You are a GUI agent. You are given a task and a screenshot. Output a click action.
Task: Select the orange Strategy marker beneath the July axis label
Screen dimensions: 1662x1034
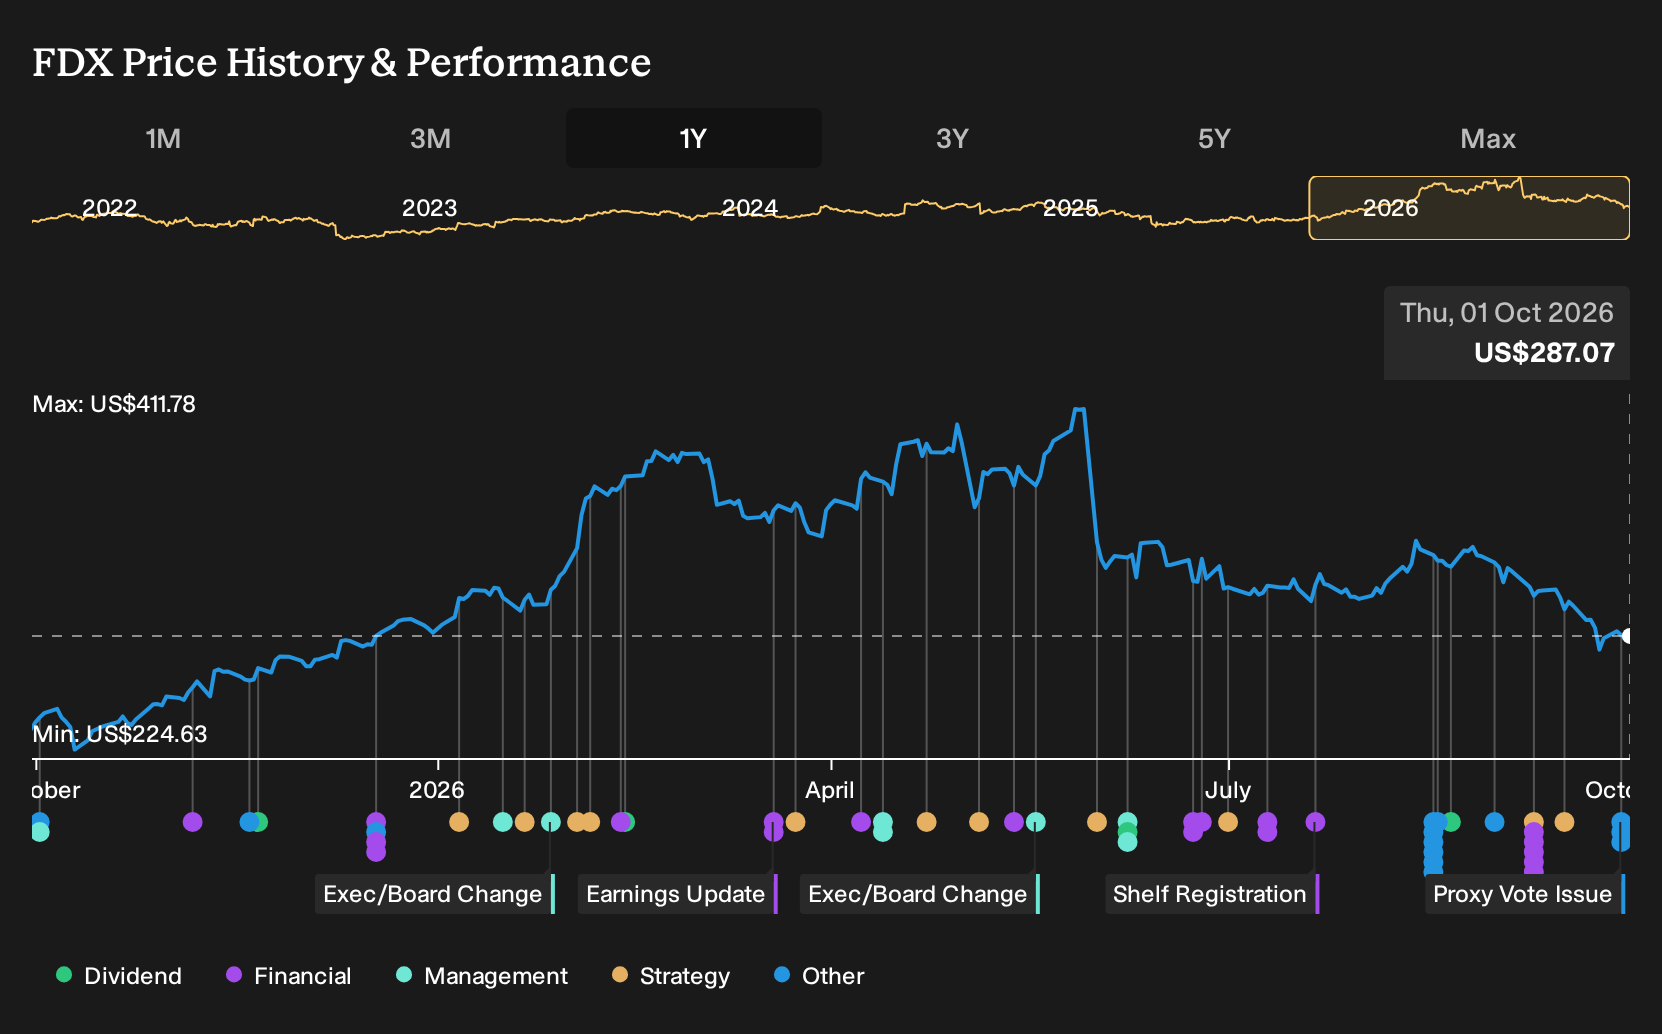click(1228, 822)
